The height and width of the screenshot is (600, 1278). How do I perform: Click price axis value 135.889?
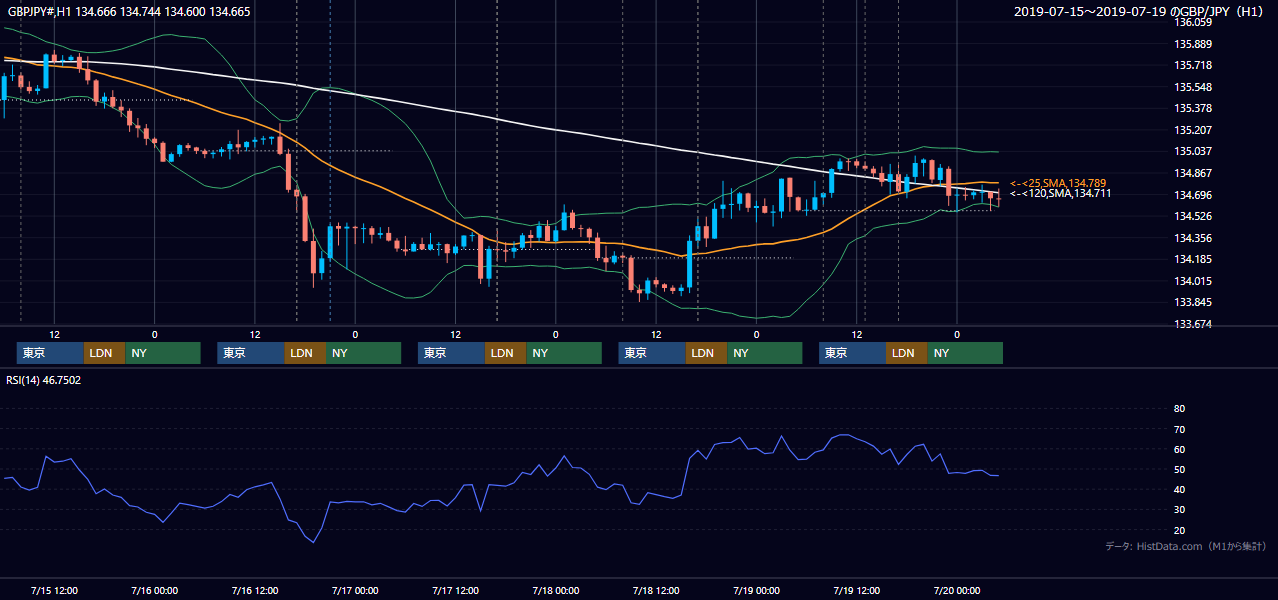pos(1193,44)
